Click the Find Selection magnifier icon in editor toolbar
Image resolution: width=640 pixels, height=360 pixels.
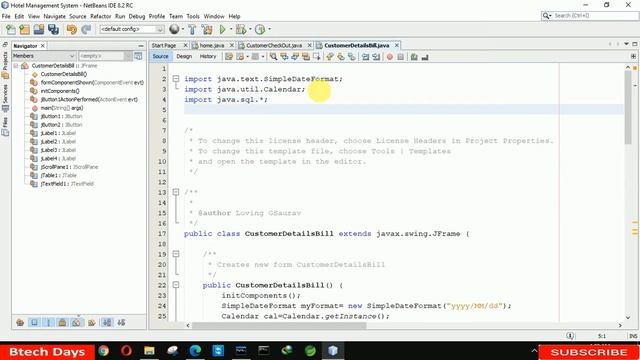(273, 57)
